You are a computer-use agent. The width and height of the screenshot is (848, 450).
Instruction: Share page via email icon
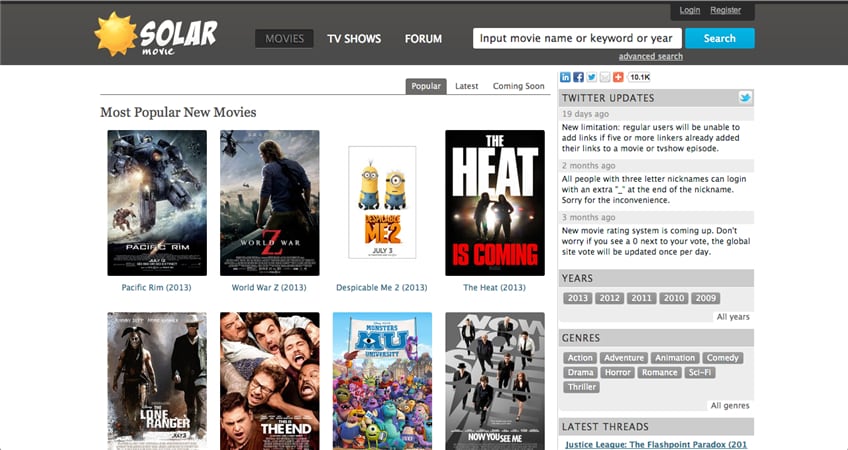click(605, 77)
